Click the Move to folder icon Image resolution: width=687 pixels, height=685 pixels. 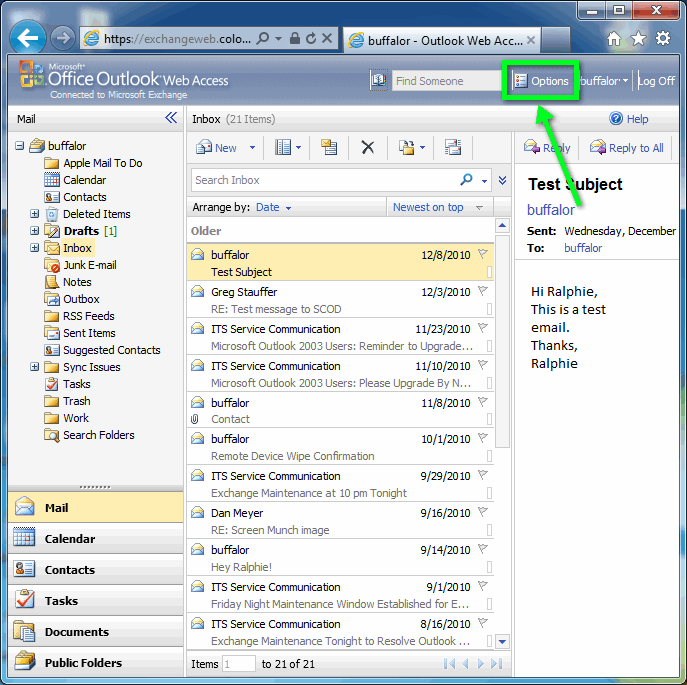(406, 147)
